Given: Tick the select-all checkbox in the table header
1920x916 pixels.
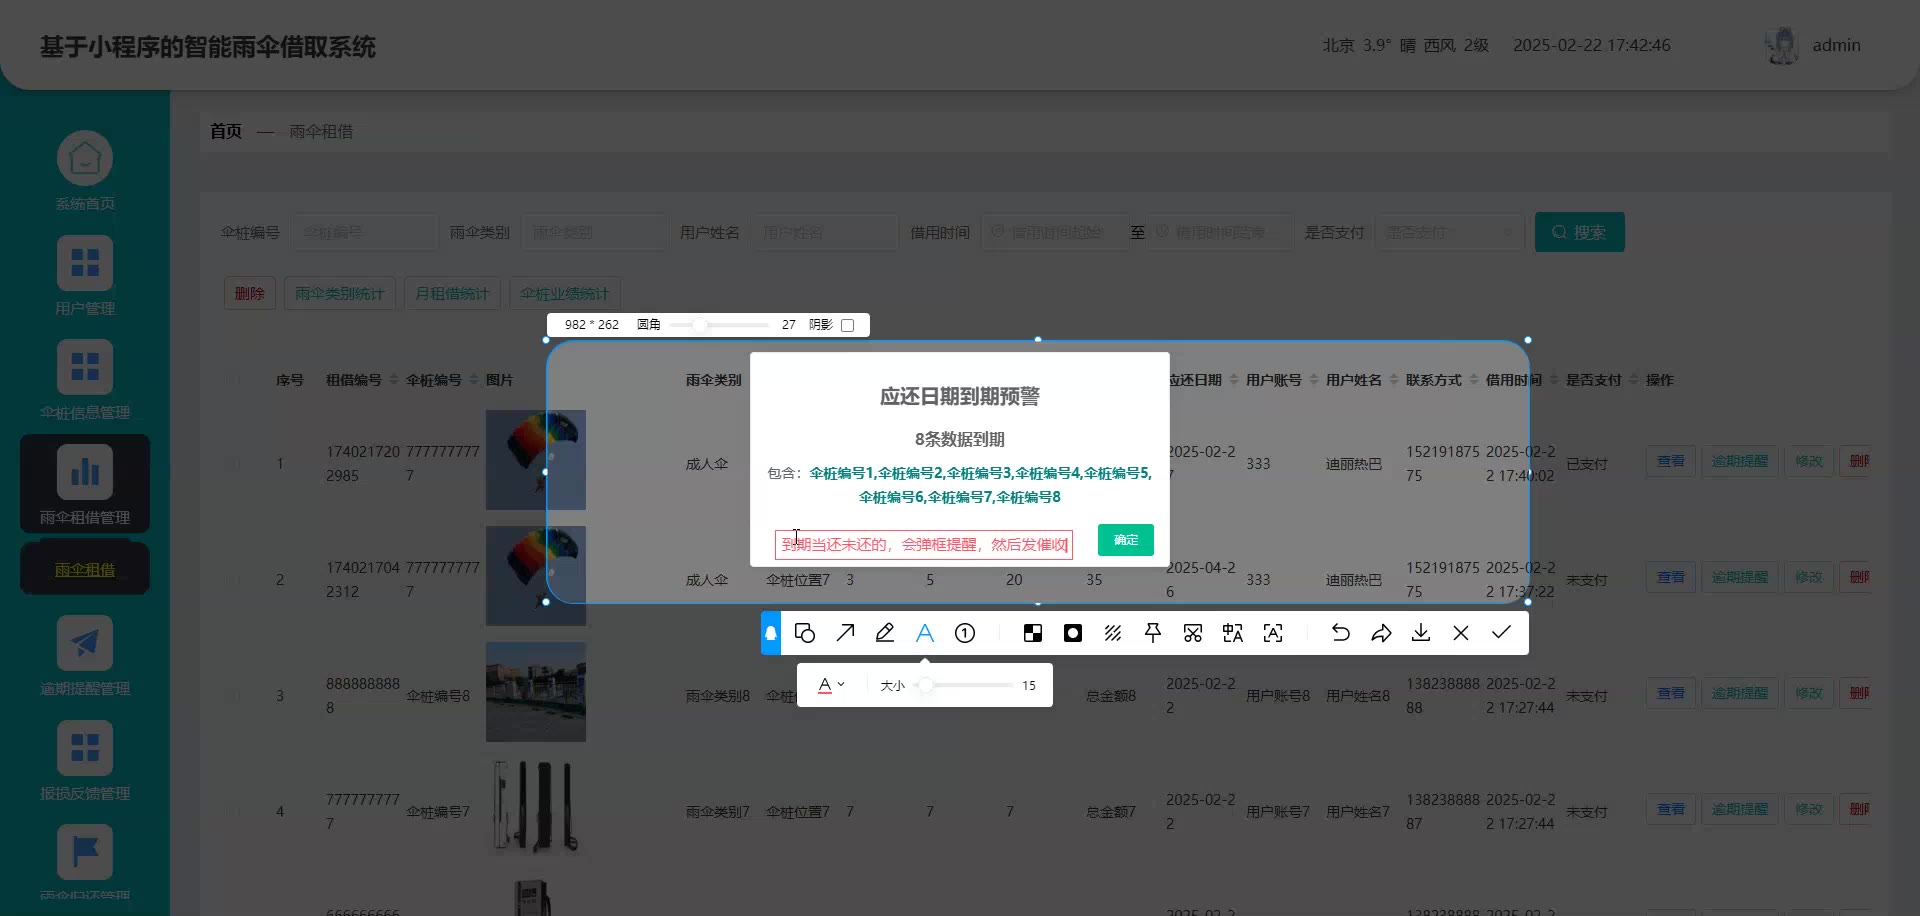Looking at the screenshot, I should [x=235, y=380].
